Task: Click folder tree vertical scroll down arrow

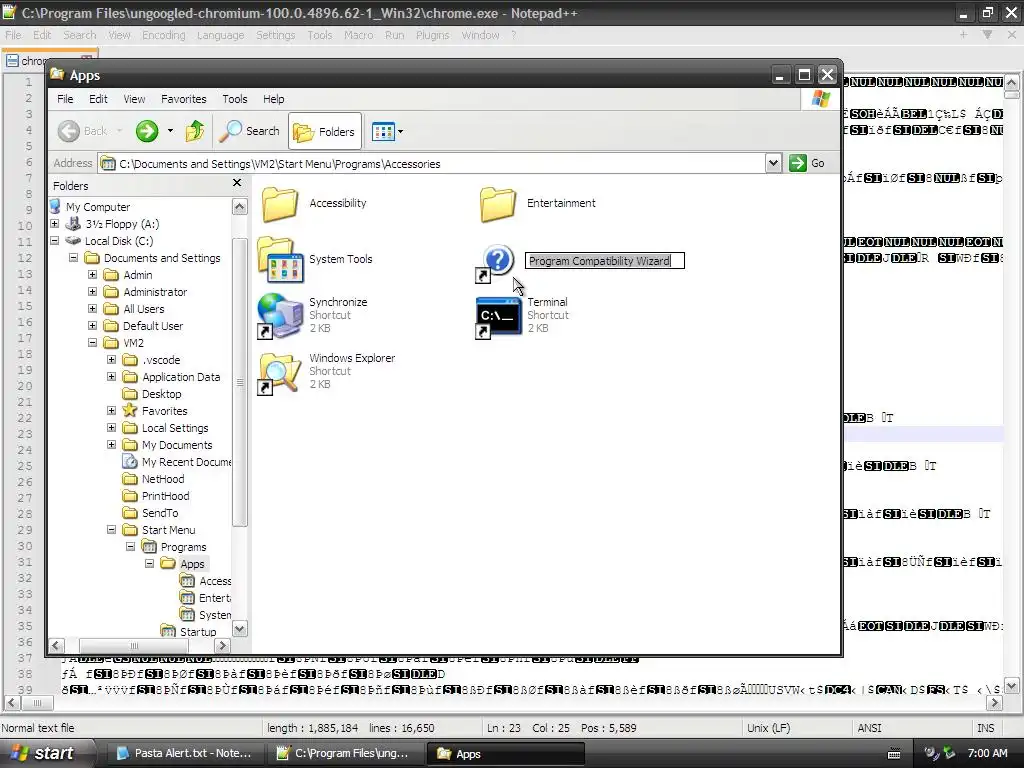Action: tap(240, 629)
